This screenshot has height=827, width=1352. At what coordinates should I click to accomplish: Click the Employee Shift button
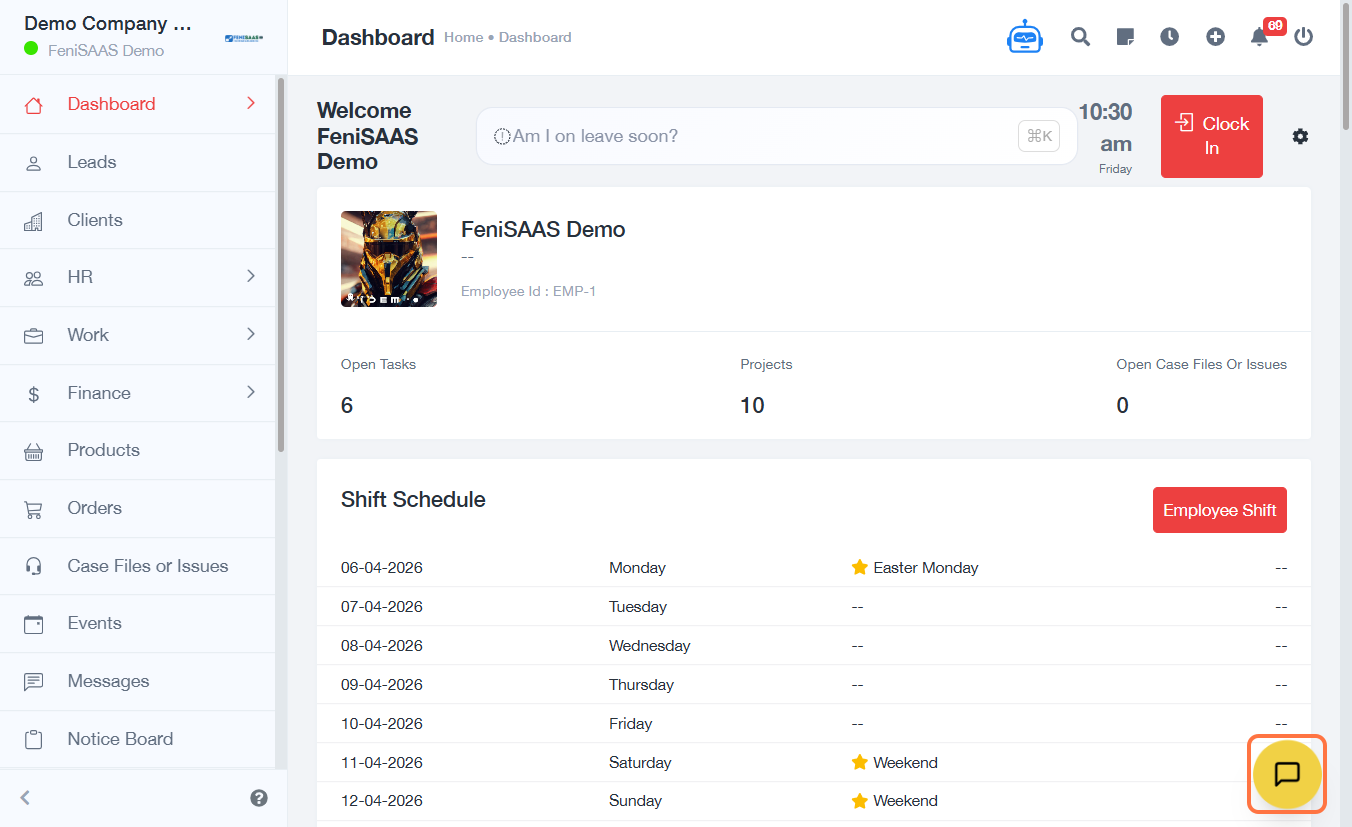(x=1219, y=510)
